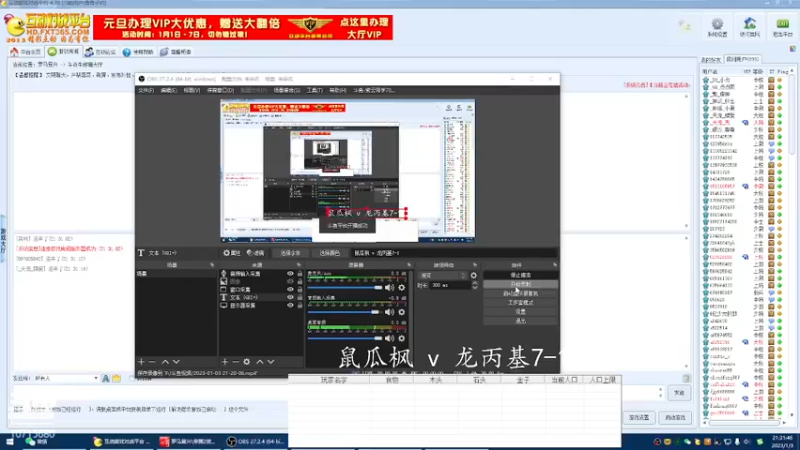Toggle lock of window capture source

click(x=299, y=290)
